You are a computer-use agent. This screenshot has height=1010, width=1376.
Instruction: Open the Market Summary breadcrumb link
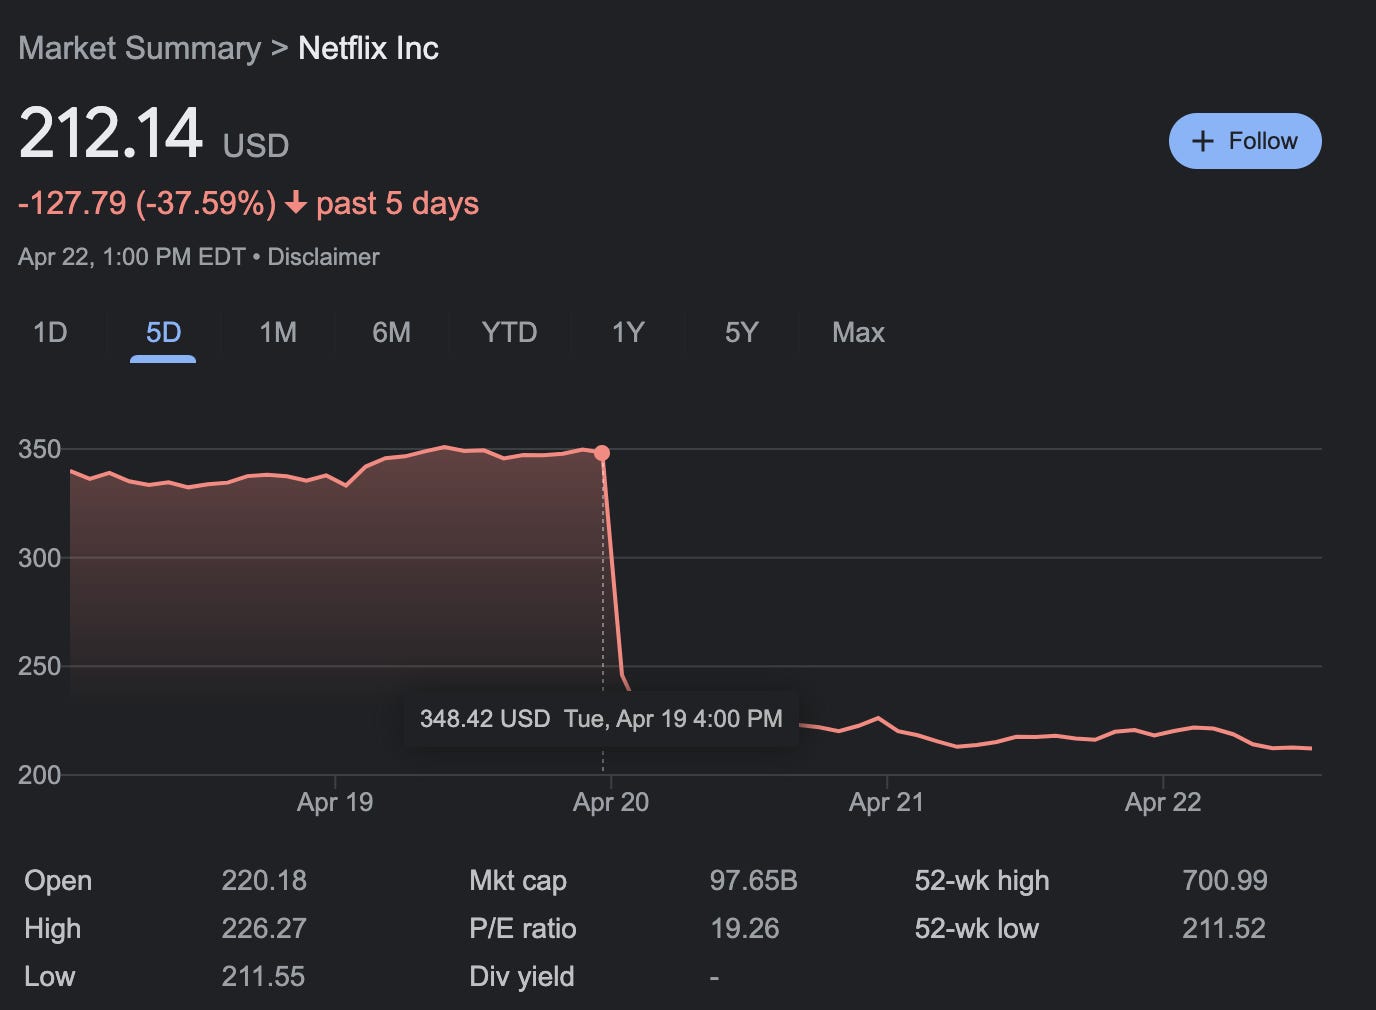[139, 48]
